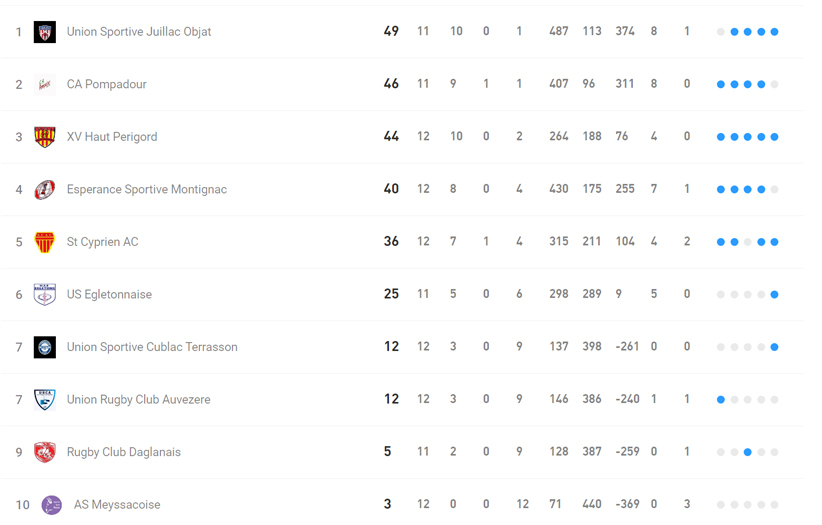
Task: Click the Esperance Sportive Montignac logo
Action: (44, 189)
